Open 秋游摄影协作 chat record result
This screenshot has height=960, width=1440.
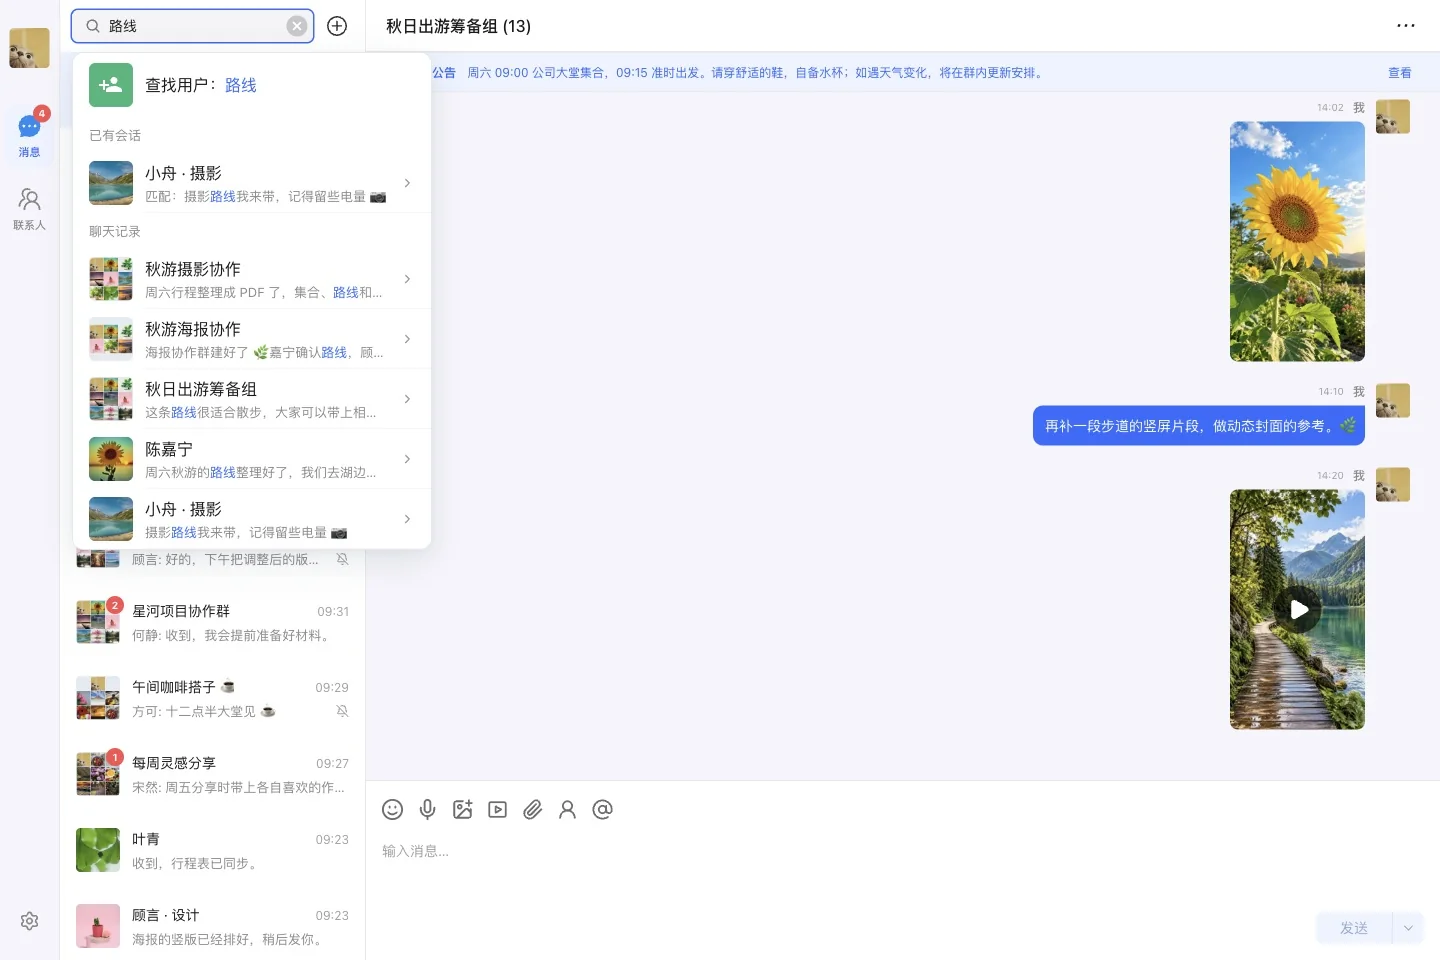point(252,279)
